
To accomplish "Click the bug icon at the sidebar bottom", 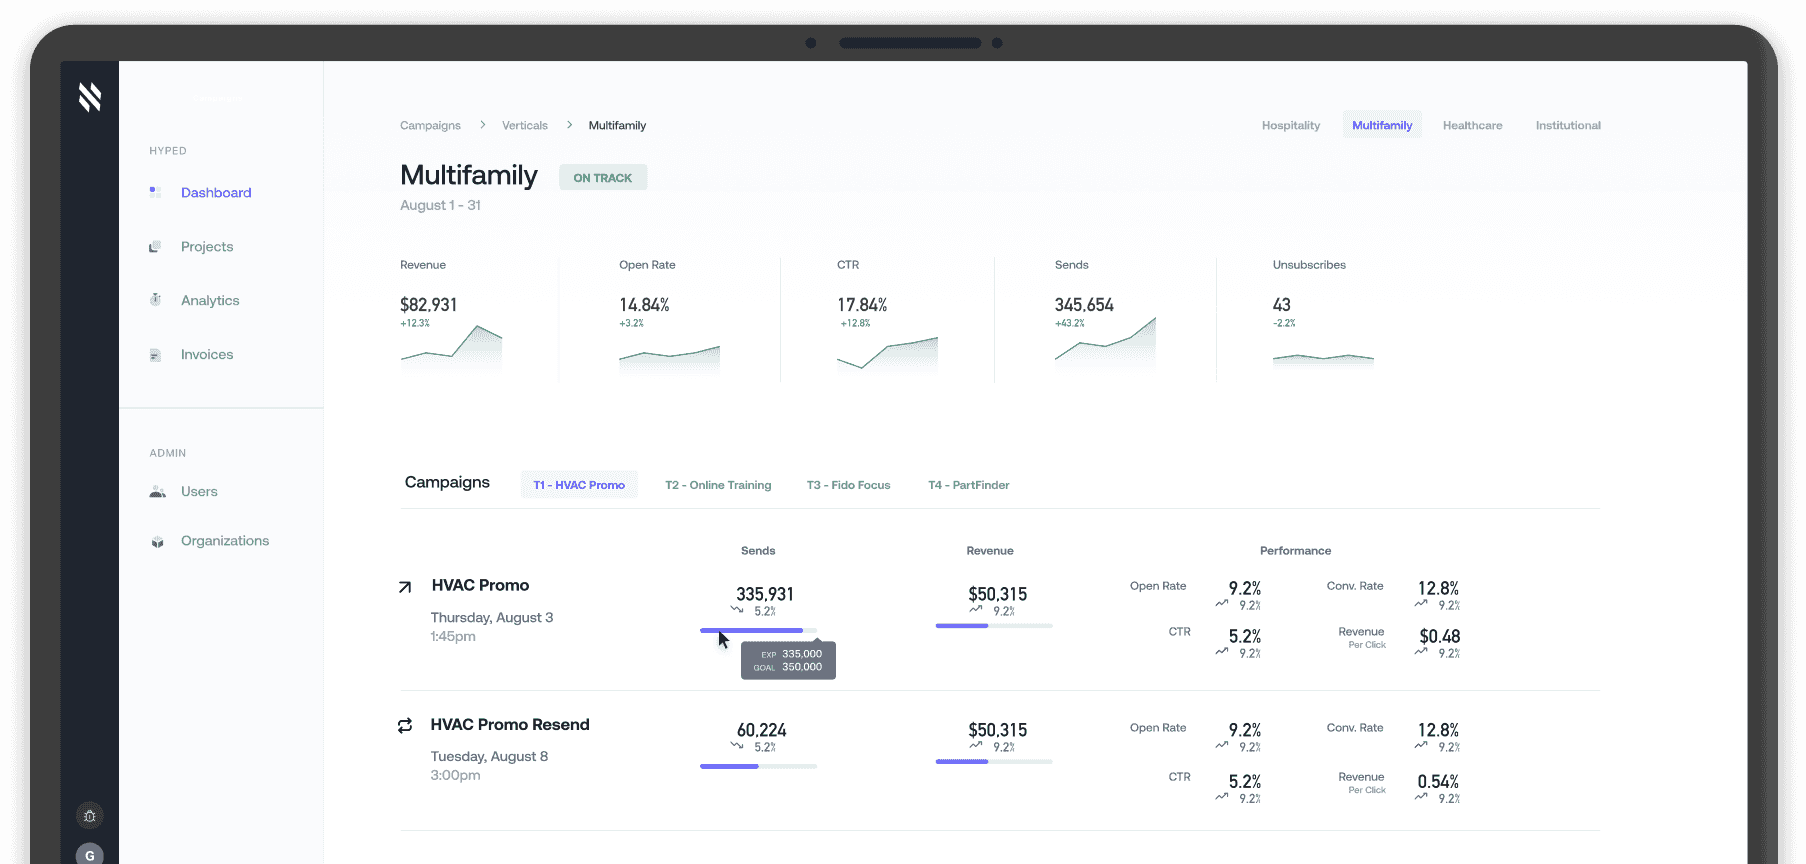I will (x=90, y=816).
